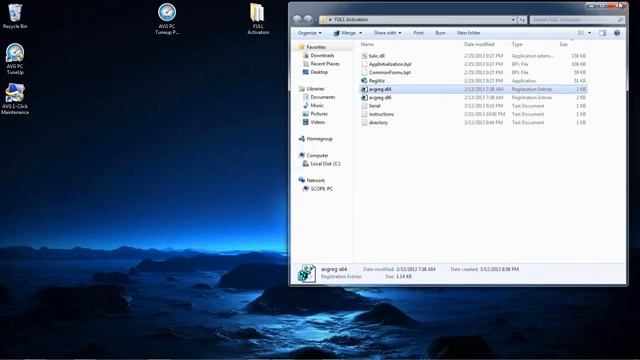Click the 'tulic.dll' file name
This screenshot has height=360, width=640.
coord(377,56)
